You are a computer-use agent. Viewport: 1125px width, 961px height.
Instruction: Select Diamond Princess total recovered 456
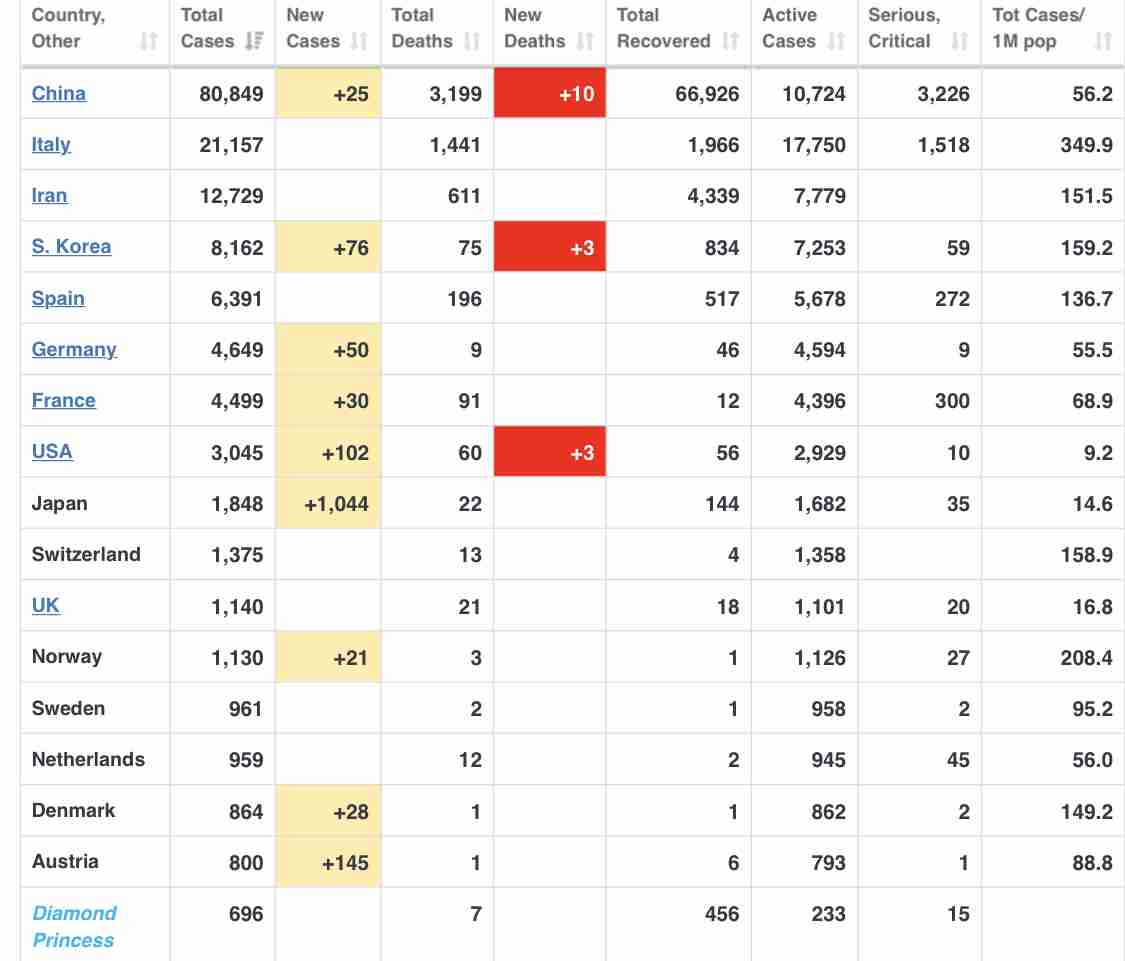click(722, 914)
